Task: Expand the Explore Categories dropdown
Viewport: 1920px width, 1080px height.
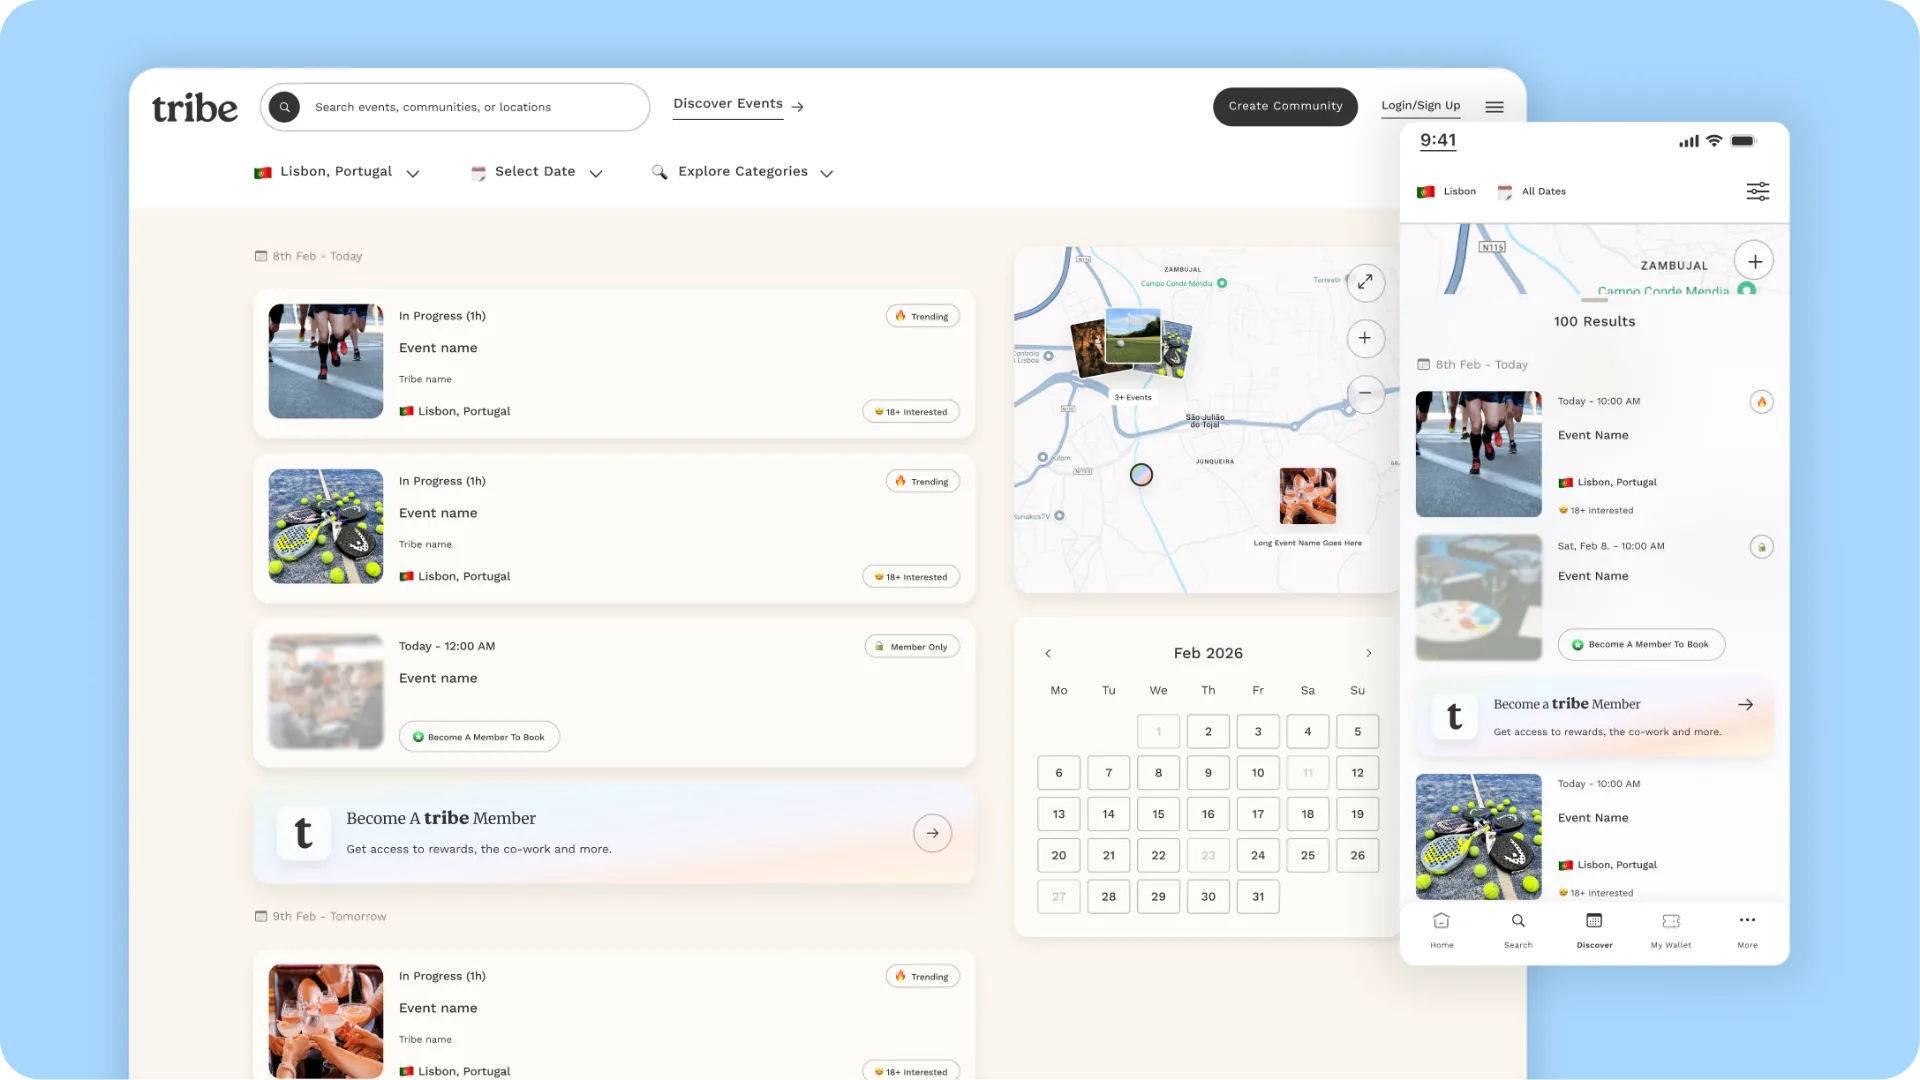Action: tap(743, 172)
